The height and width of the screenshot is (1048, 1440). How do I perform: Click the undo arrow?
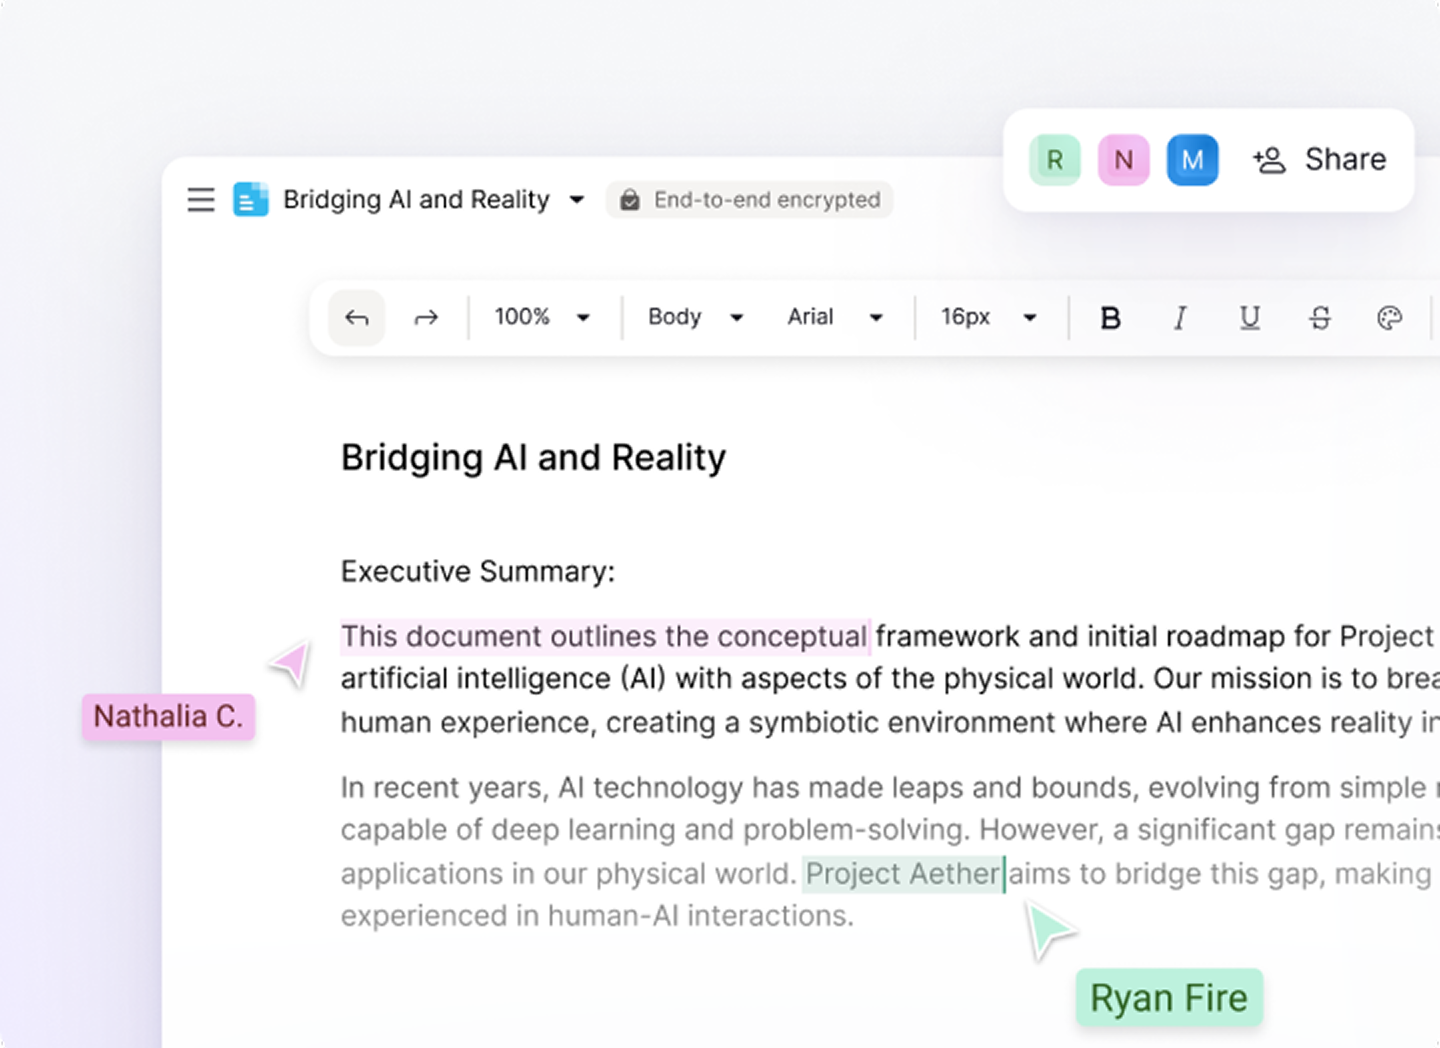pyautogui.click(x=357, y=318)
